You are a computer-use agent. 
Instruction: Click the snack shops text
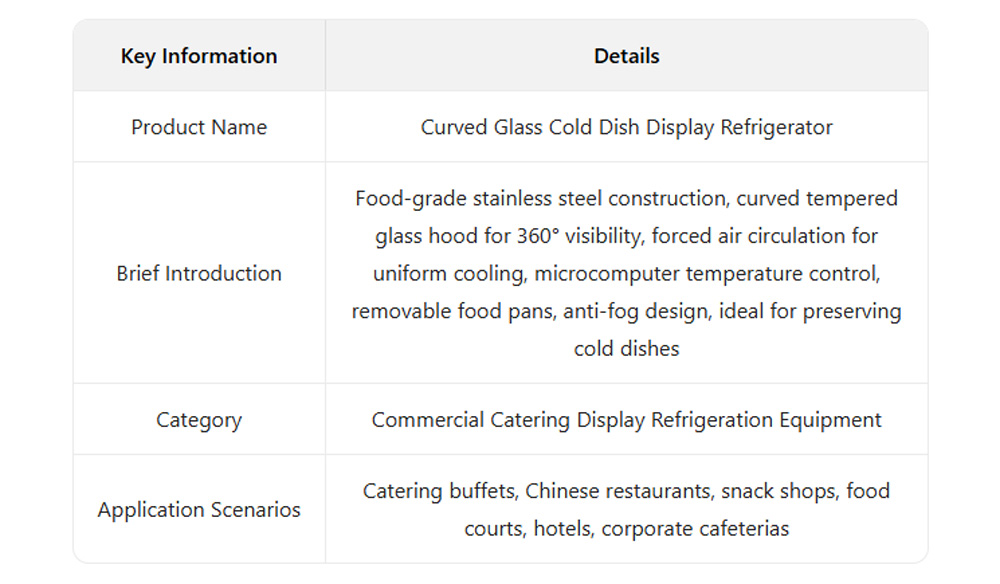coord(779,491)
